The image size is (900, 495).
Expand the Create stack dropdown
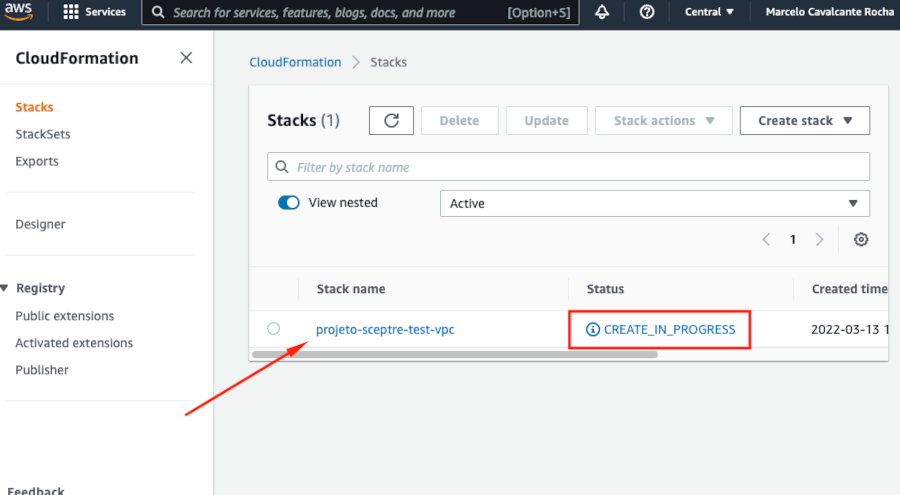tap(804, 120)
